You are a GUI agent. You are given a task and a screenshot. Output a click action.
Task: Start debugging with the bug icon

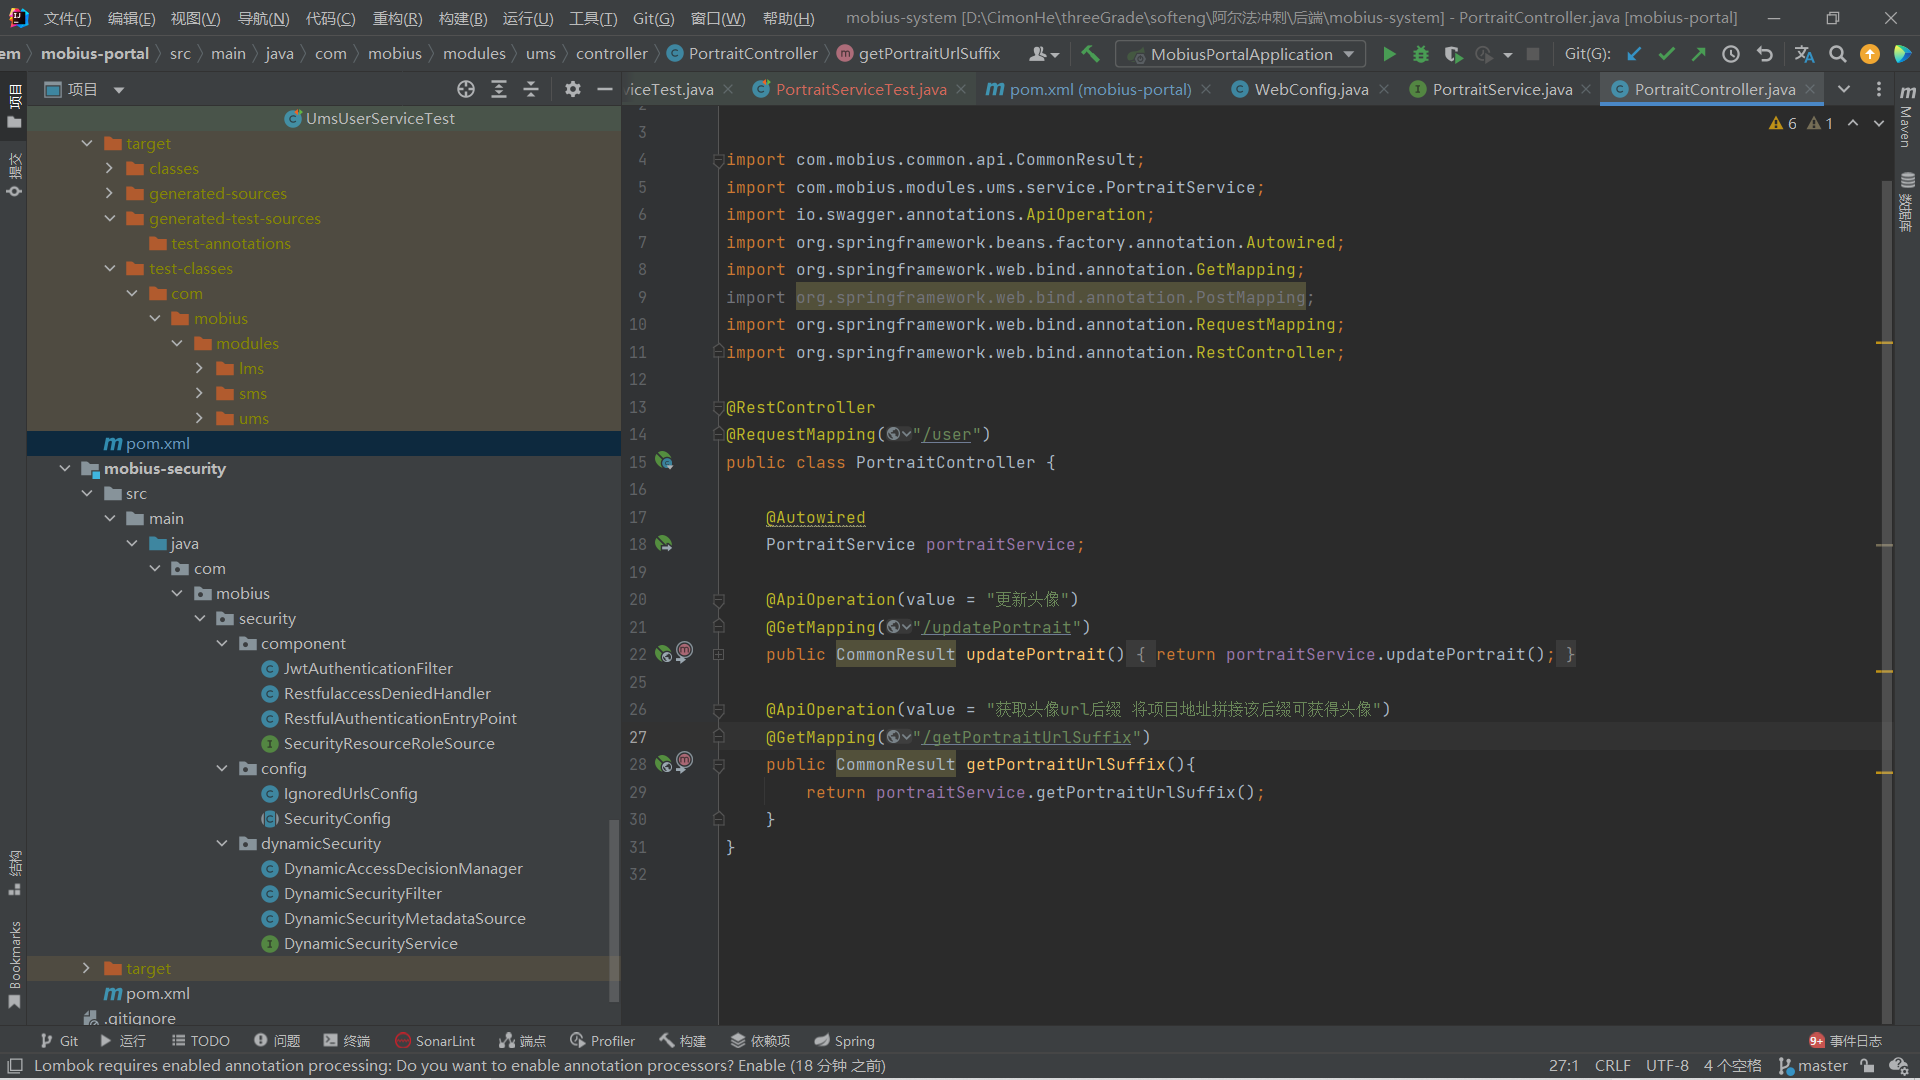point(1420,55)
